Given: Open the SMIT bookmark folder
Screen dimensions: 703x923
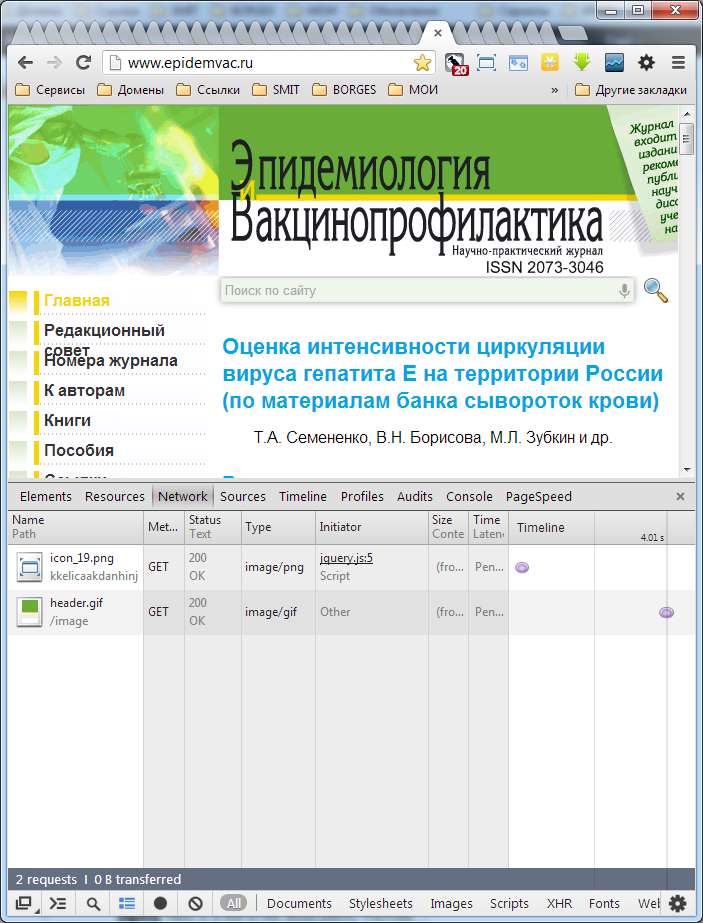Looking at the screenshot, I should (276, 90).
